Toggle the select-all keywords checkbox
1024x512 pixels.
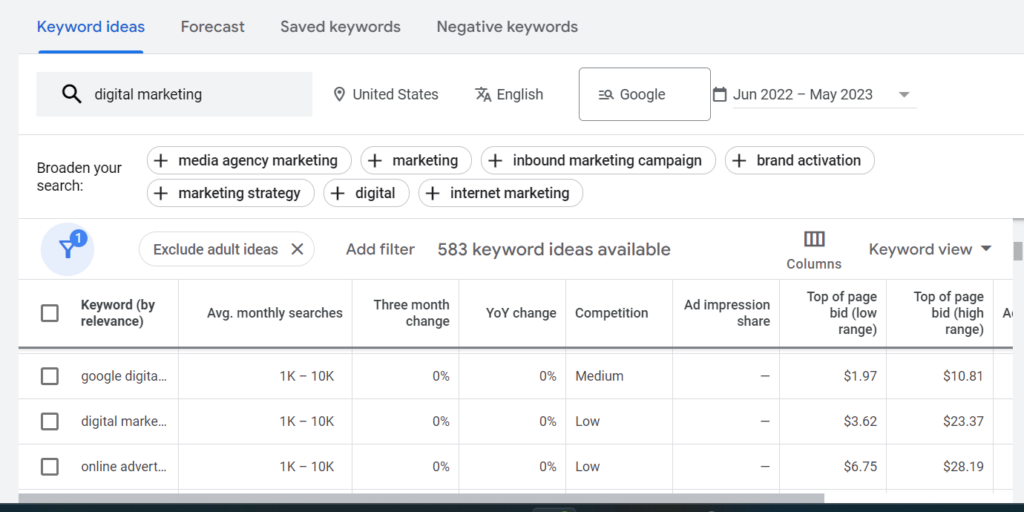tap(50, 313)
